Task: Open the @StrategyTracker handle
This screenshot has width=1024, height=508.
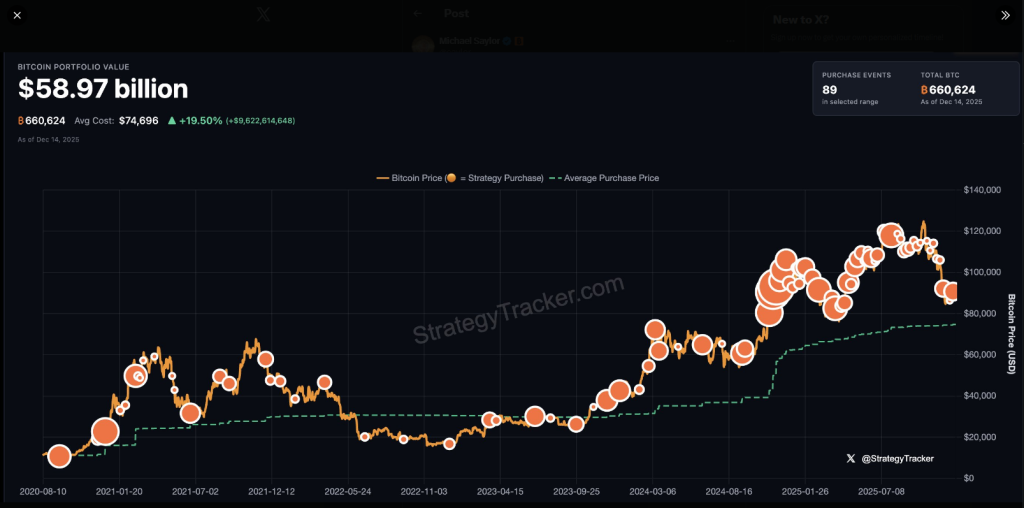Action: [x=897, y=458]
